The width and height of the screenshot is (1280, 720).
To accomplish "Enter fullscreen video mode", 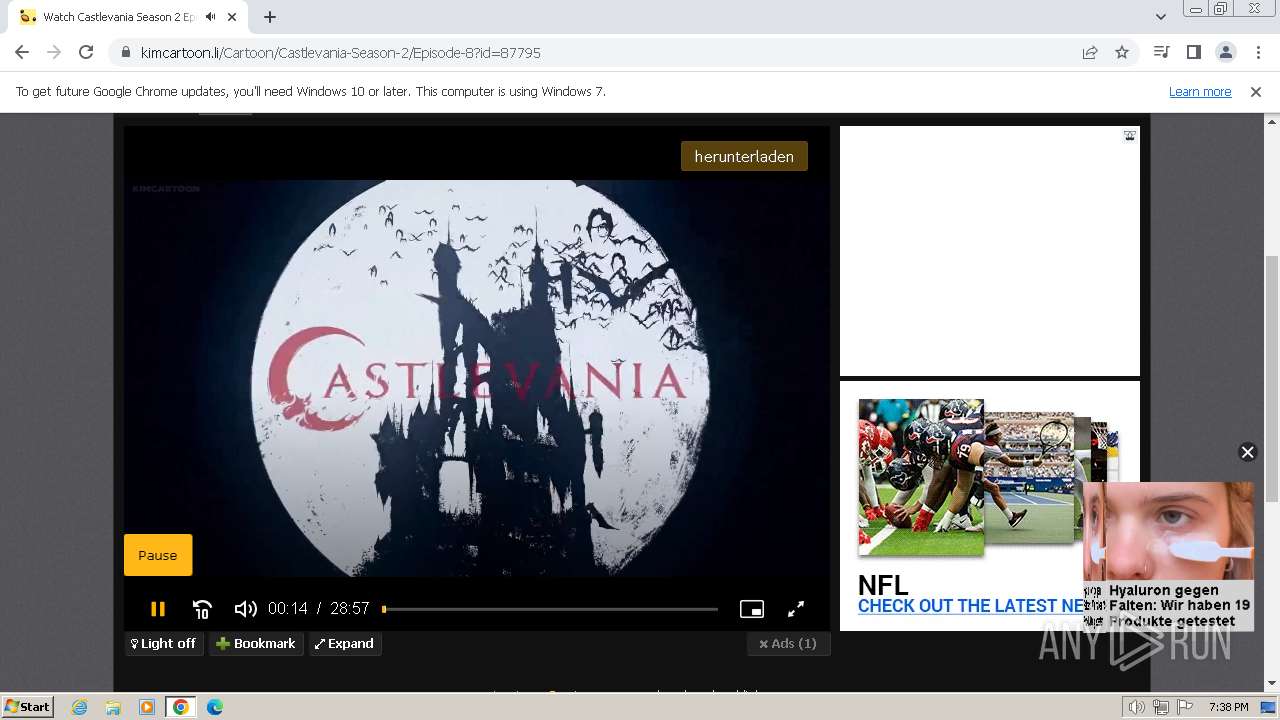I will [796, 608].
